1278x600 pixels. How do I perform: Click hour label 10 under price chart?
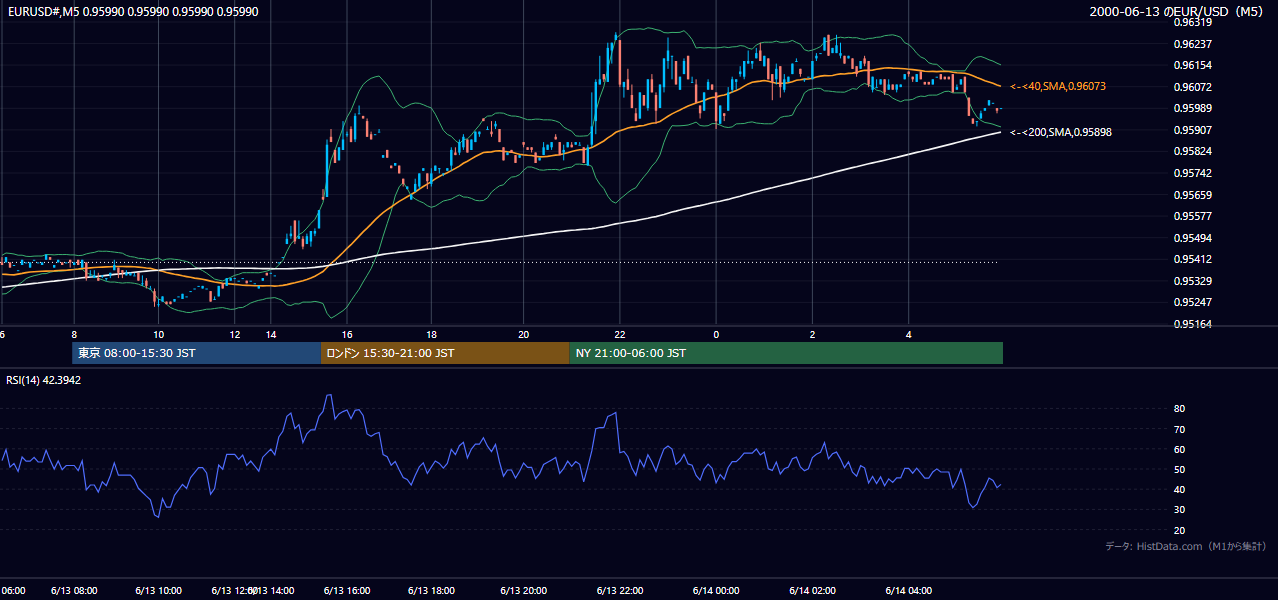click(x=158, y=334)
